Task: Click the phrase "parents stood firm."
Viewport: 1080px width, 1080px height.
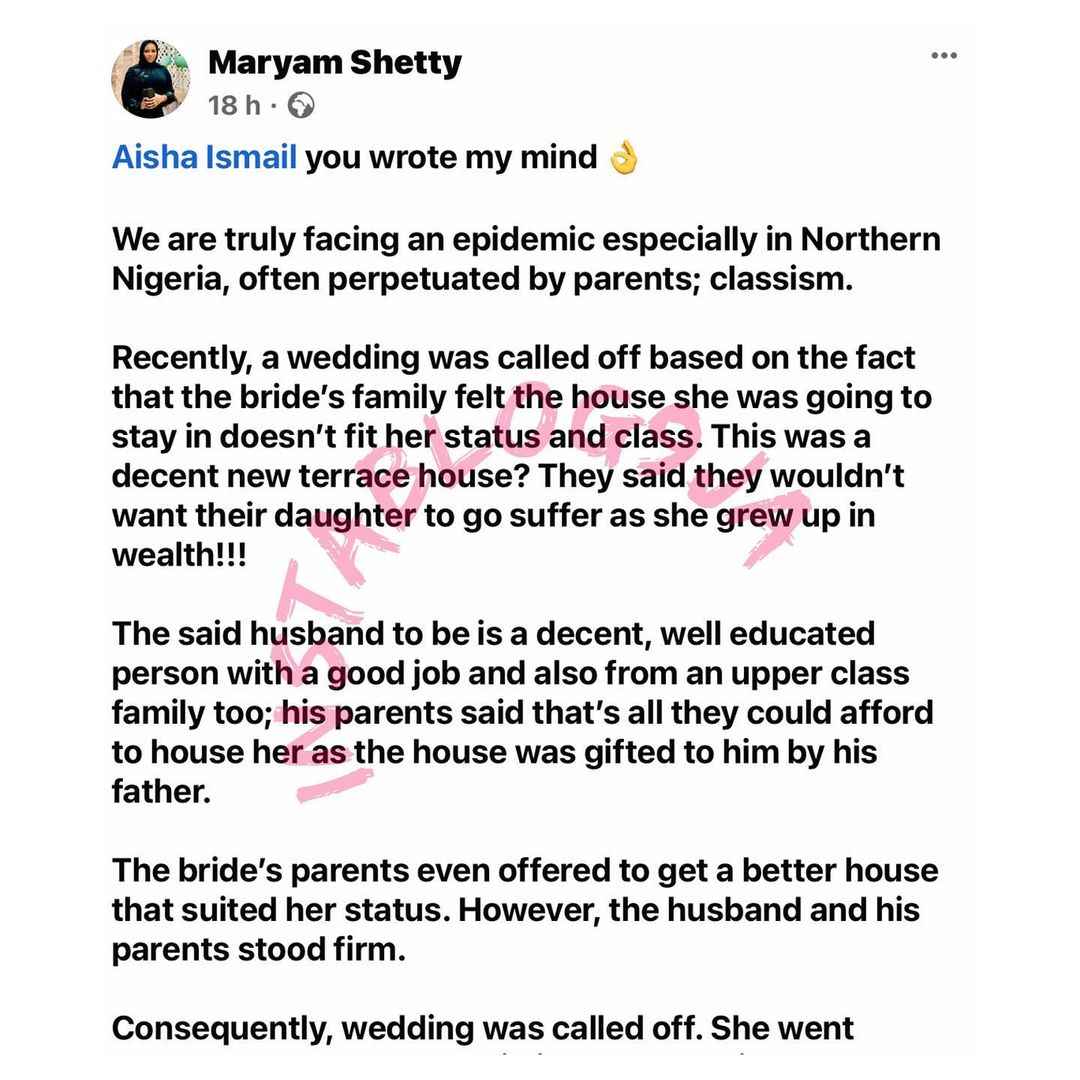Action: click(x=258, y=949)
